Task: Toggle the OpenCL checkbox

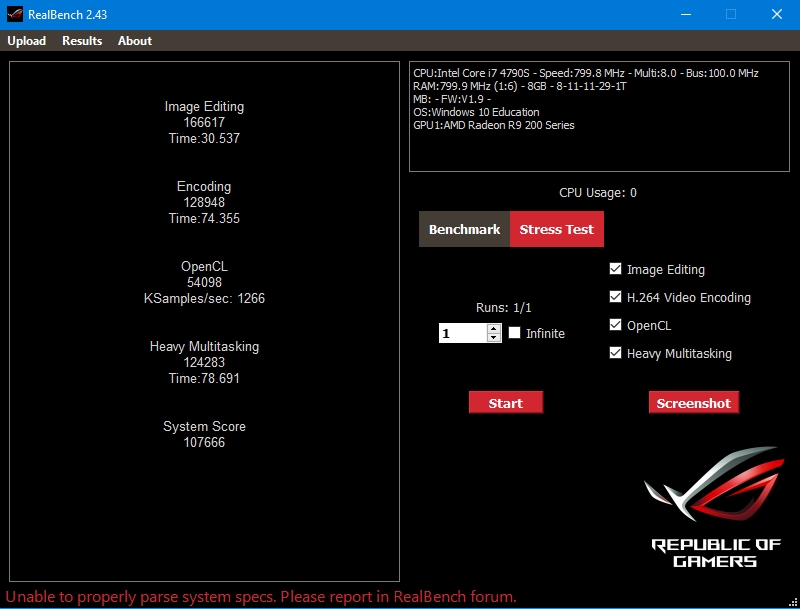Action: point(616,325)
